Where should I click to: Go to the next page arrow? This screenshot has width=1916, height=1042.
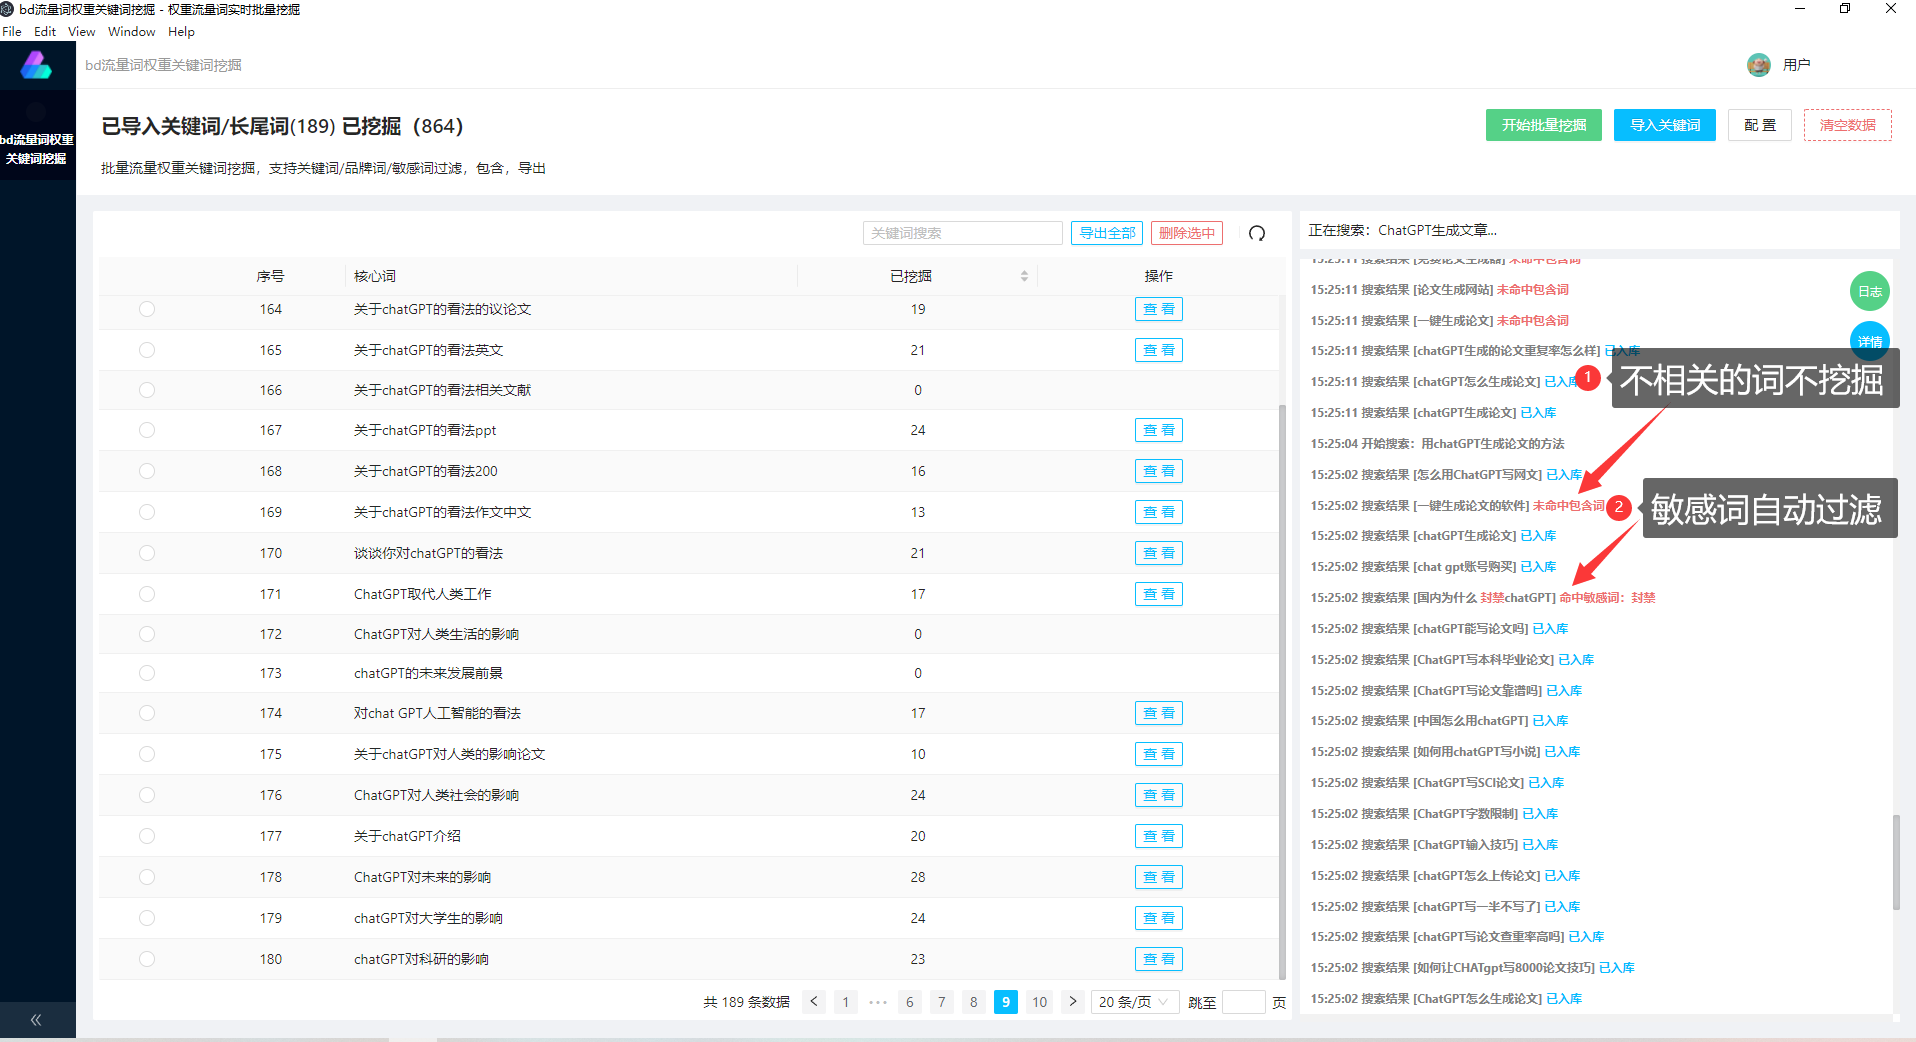point(1073,1002)
